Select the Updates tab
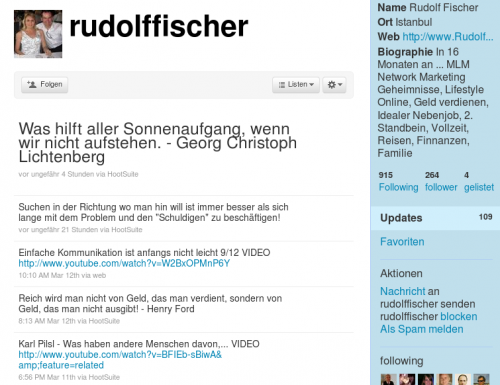The width and height of the screenshot is (500, 385). tap(435, 218)
